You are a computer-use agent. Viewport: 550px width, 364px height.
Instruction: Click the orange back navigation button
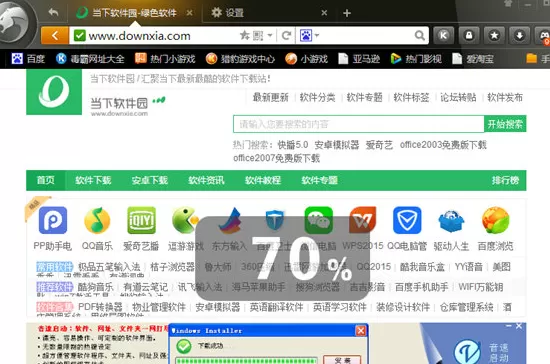tap(55, 35)
